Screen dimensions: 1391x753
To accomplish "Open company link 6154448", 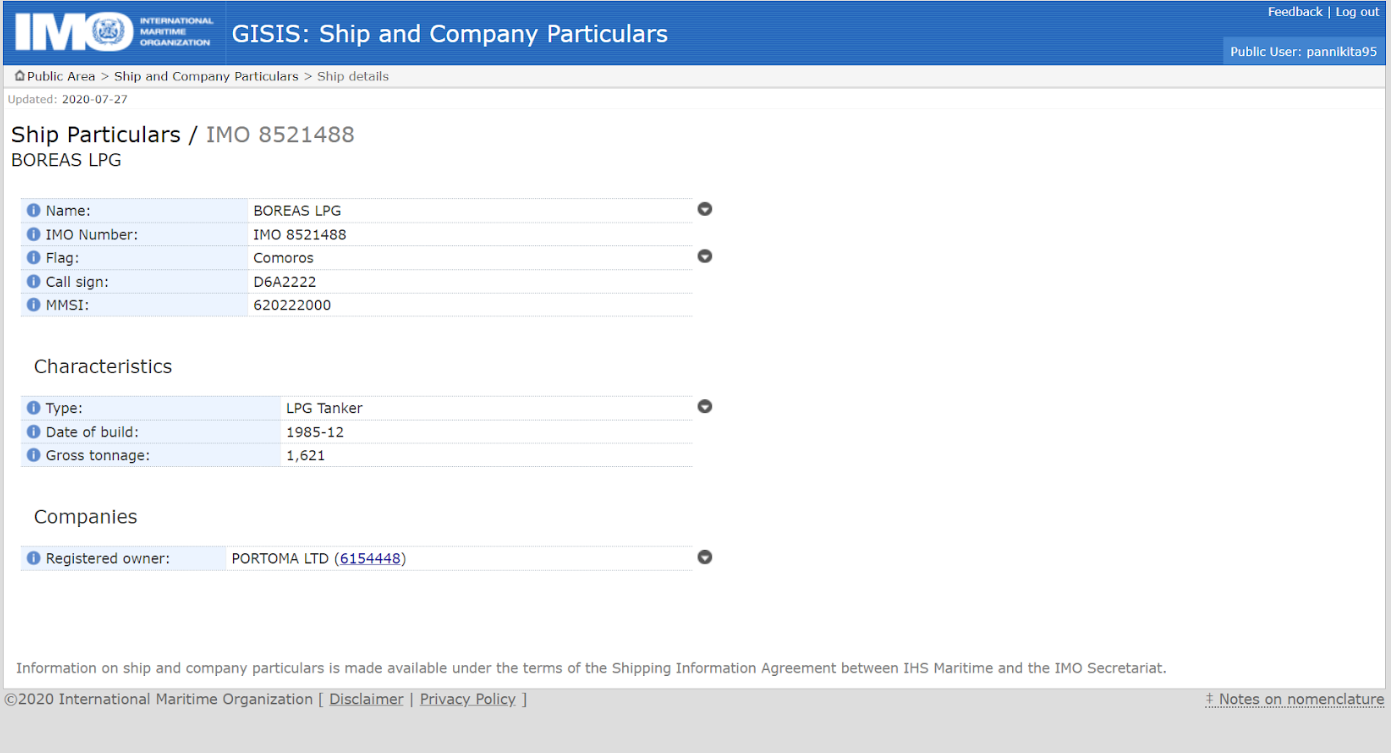I will click(370, 559).
